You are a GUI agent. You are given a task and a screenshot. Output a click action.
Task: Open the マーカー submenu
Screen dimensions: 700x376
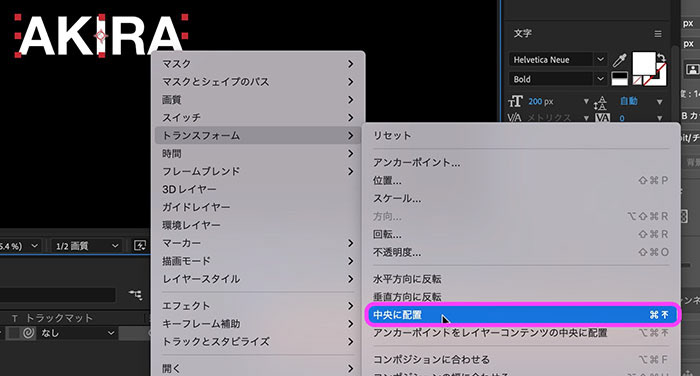pyautogui.click(x=258, y=243)
